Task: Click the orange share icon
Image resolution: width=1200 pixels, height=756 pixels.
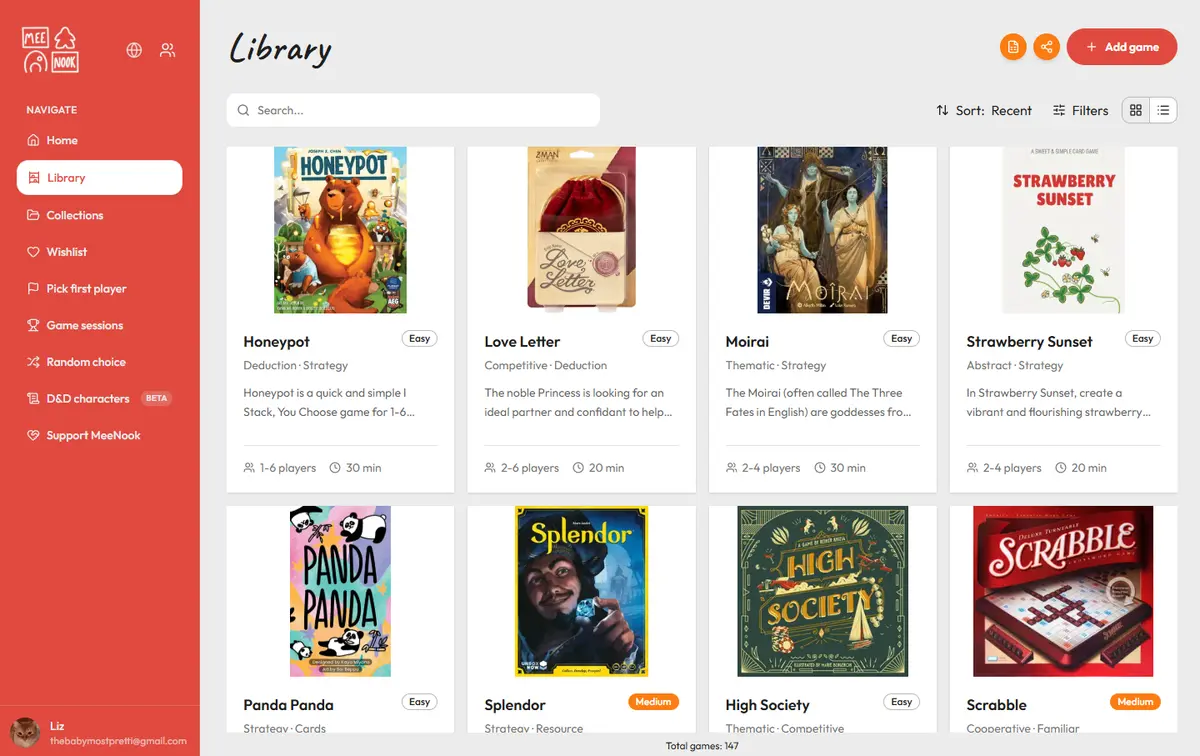Action: coord(1046,47)
